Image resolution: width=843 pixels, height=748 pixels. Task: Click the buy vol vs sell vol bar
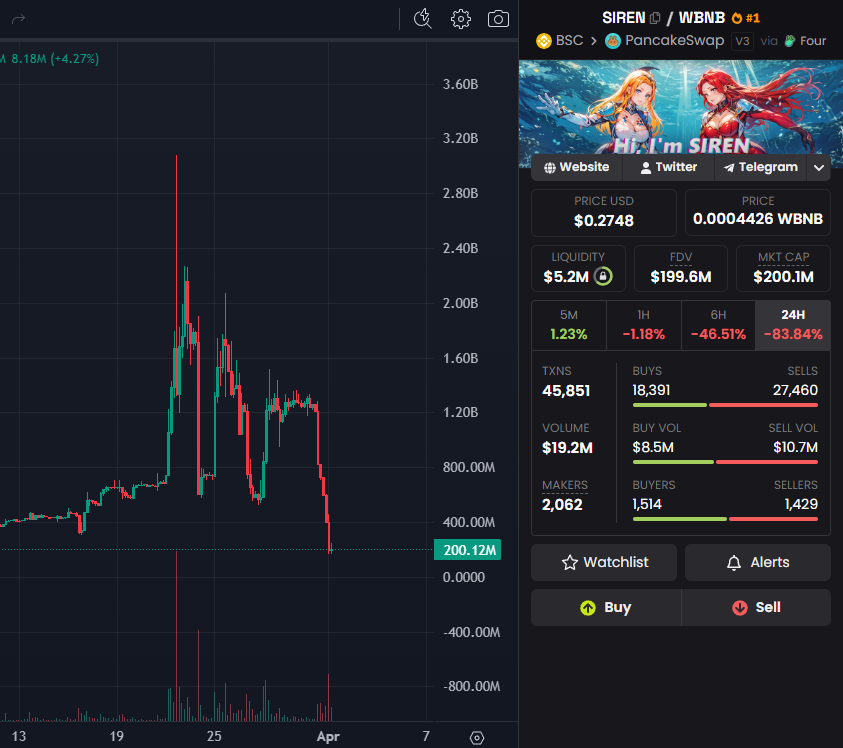pyautogui.click(x=725, y=462)
